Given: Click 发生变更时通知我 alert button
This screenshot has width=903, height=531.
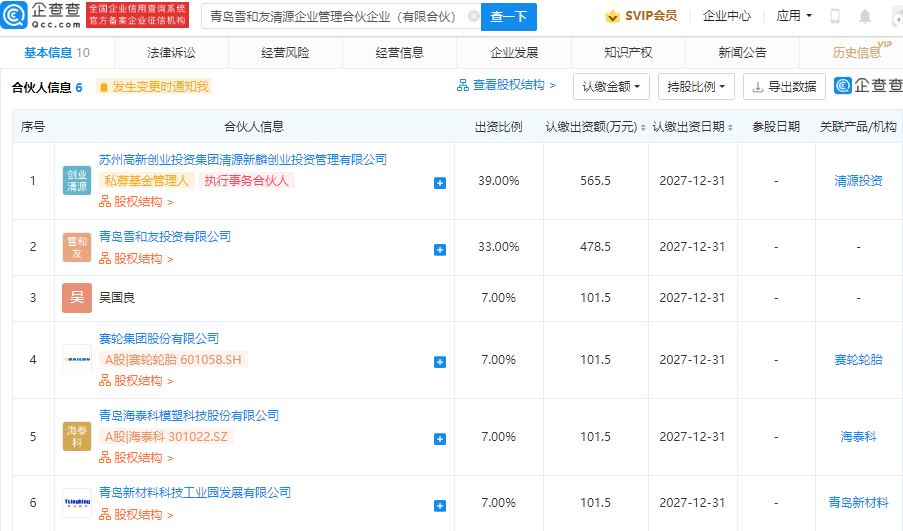Looking at the screenshot, I should [154, 87].
